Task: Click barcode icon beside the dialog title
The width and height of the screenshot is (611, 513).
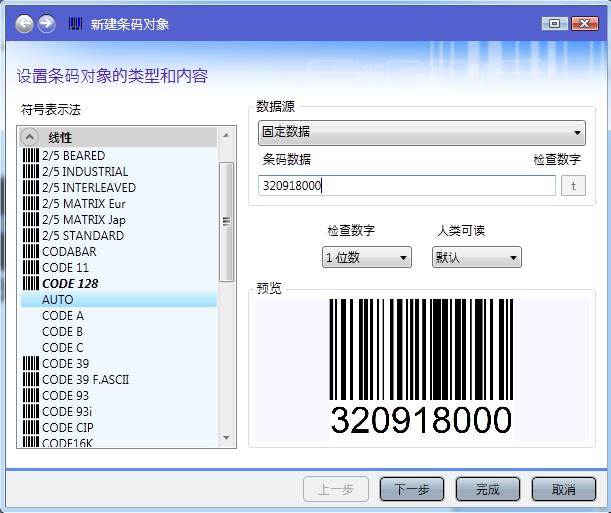Action: tap(75, 24)
